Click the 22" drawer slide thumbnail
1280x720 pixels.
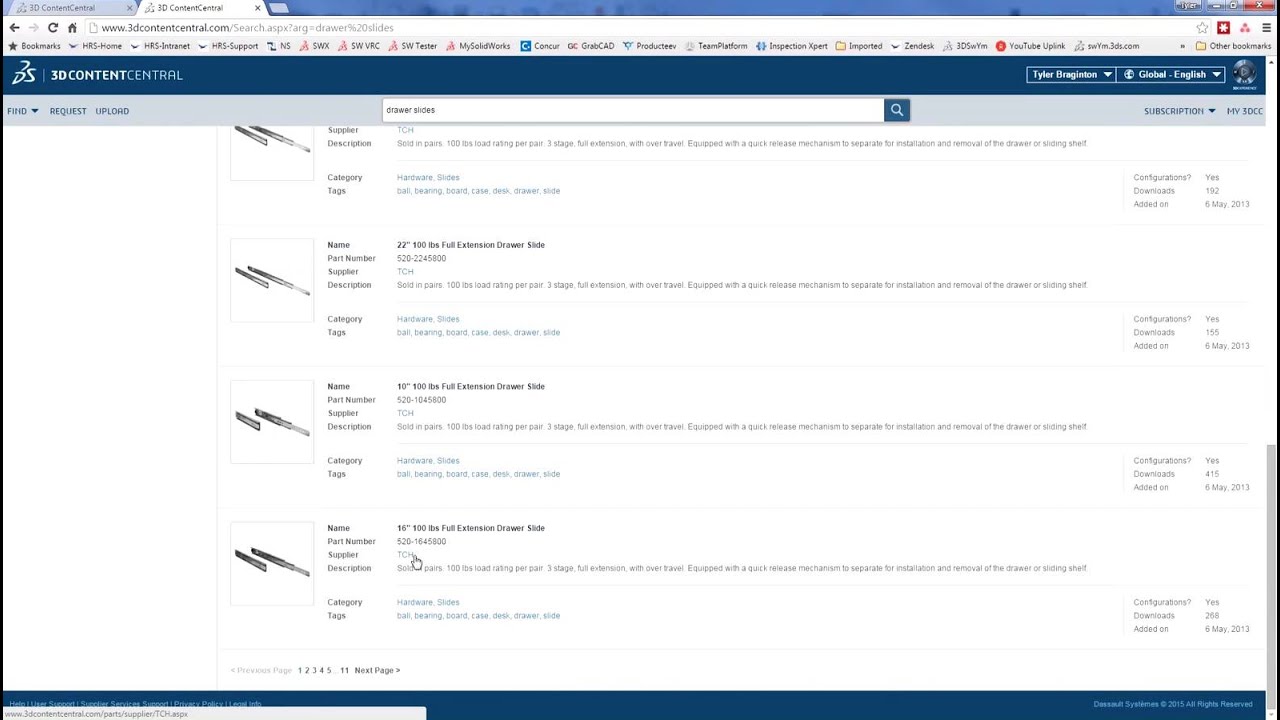(x=272, y=280)
